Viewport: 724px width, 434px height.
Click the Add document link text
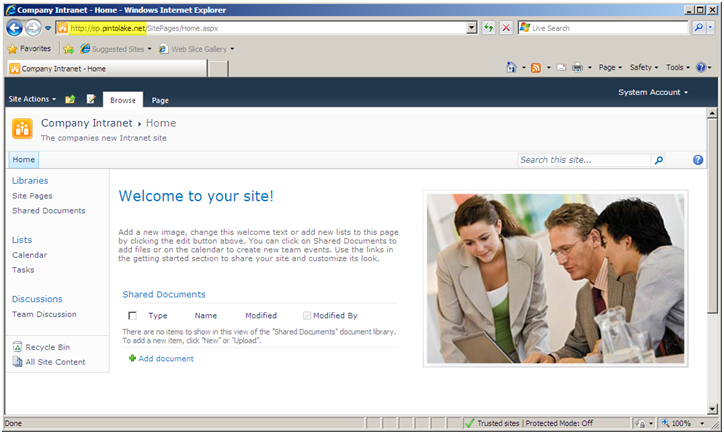(x=166, y=358)
